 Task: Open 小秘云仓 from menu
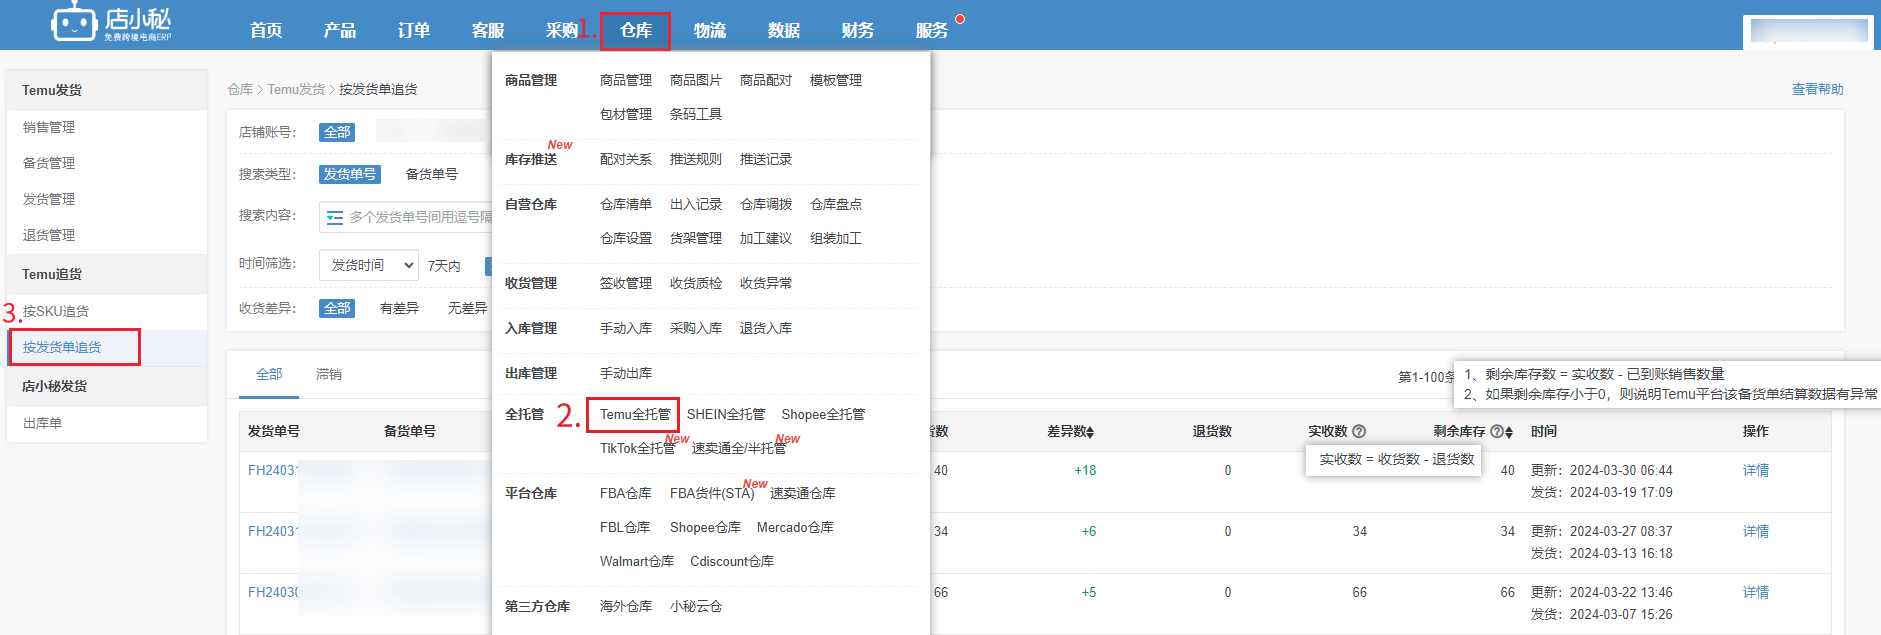tap(696, 606)
